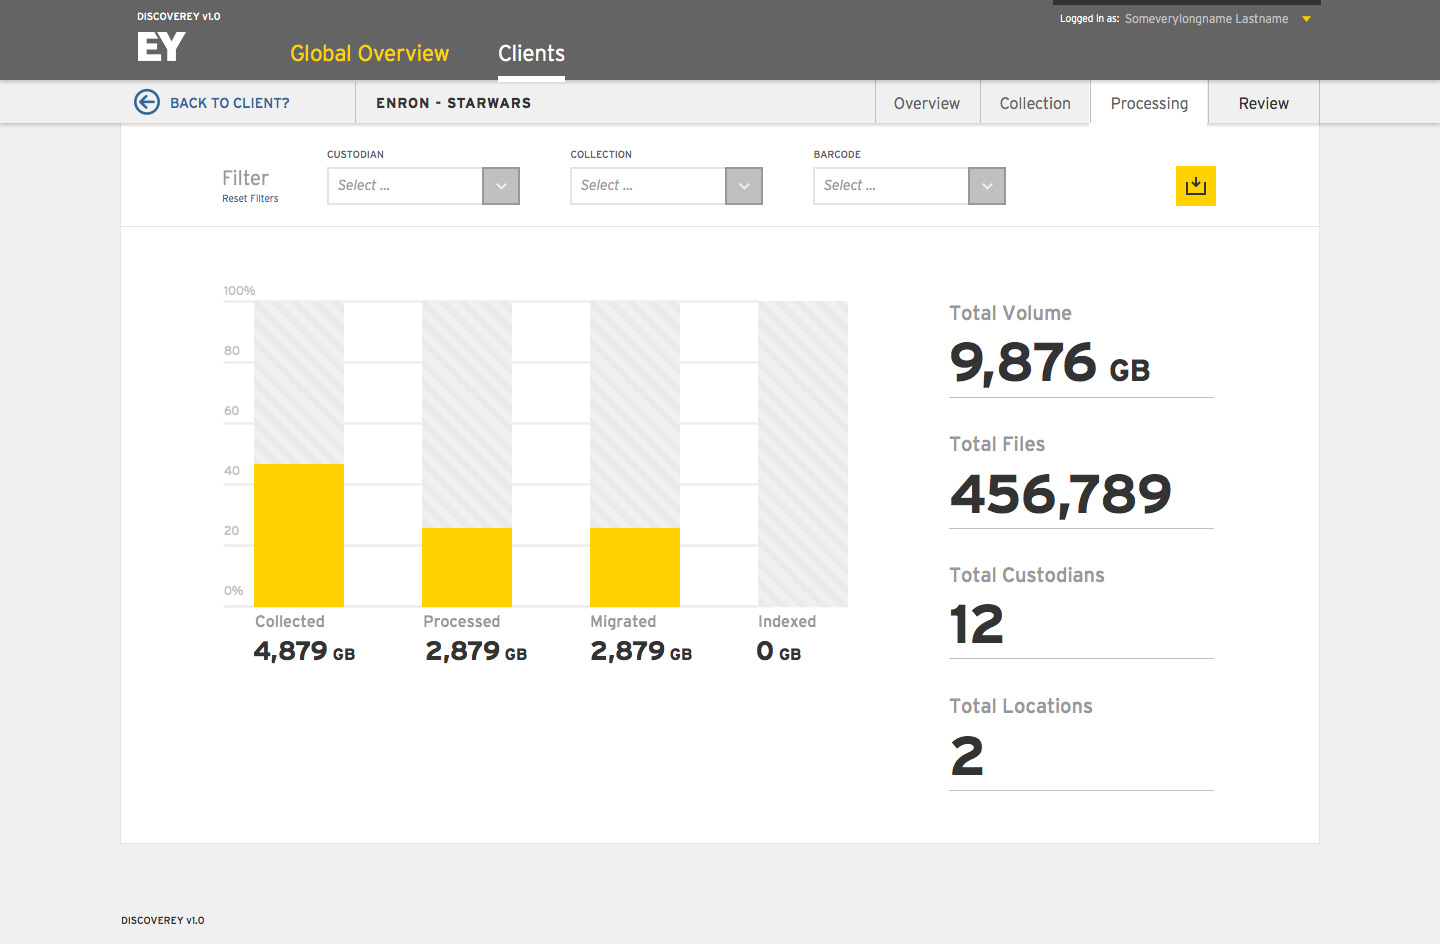This screenshot has height=944, width=1440.
Task: Go to Global Overview
Action: click(x=369, y=54)
